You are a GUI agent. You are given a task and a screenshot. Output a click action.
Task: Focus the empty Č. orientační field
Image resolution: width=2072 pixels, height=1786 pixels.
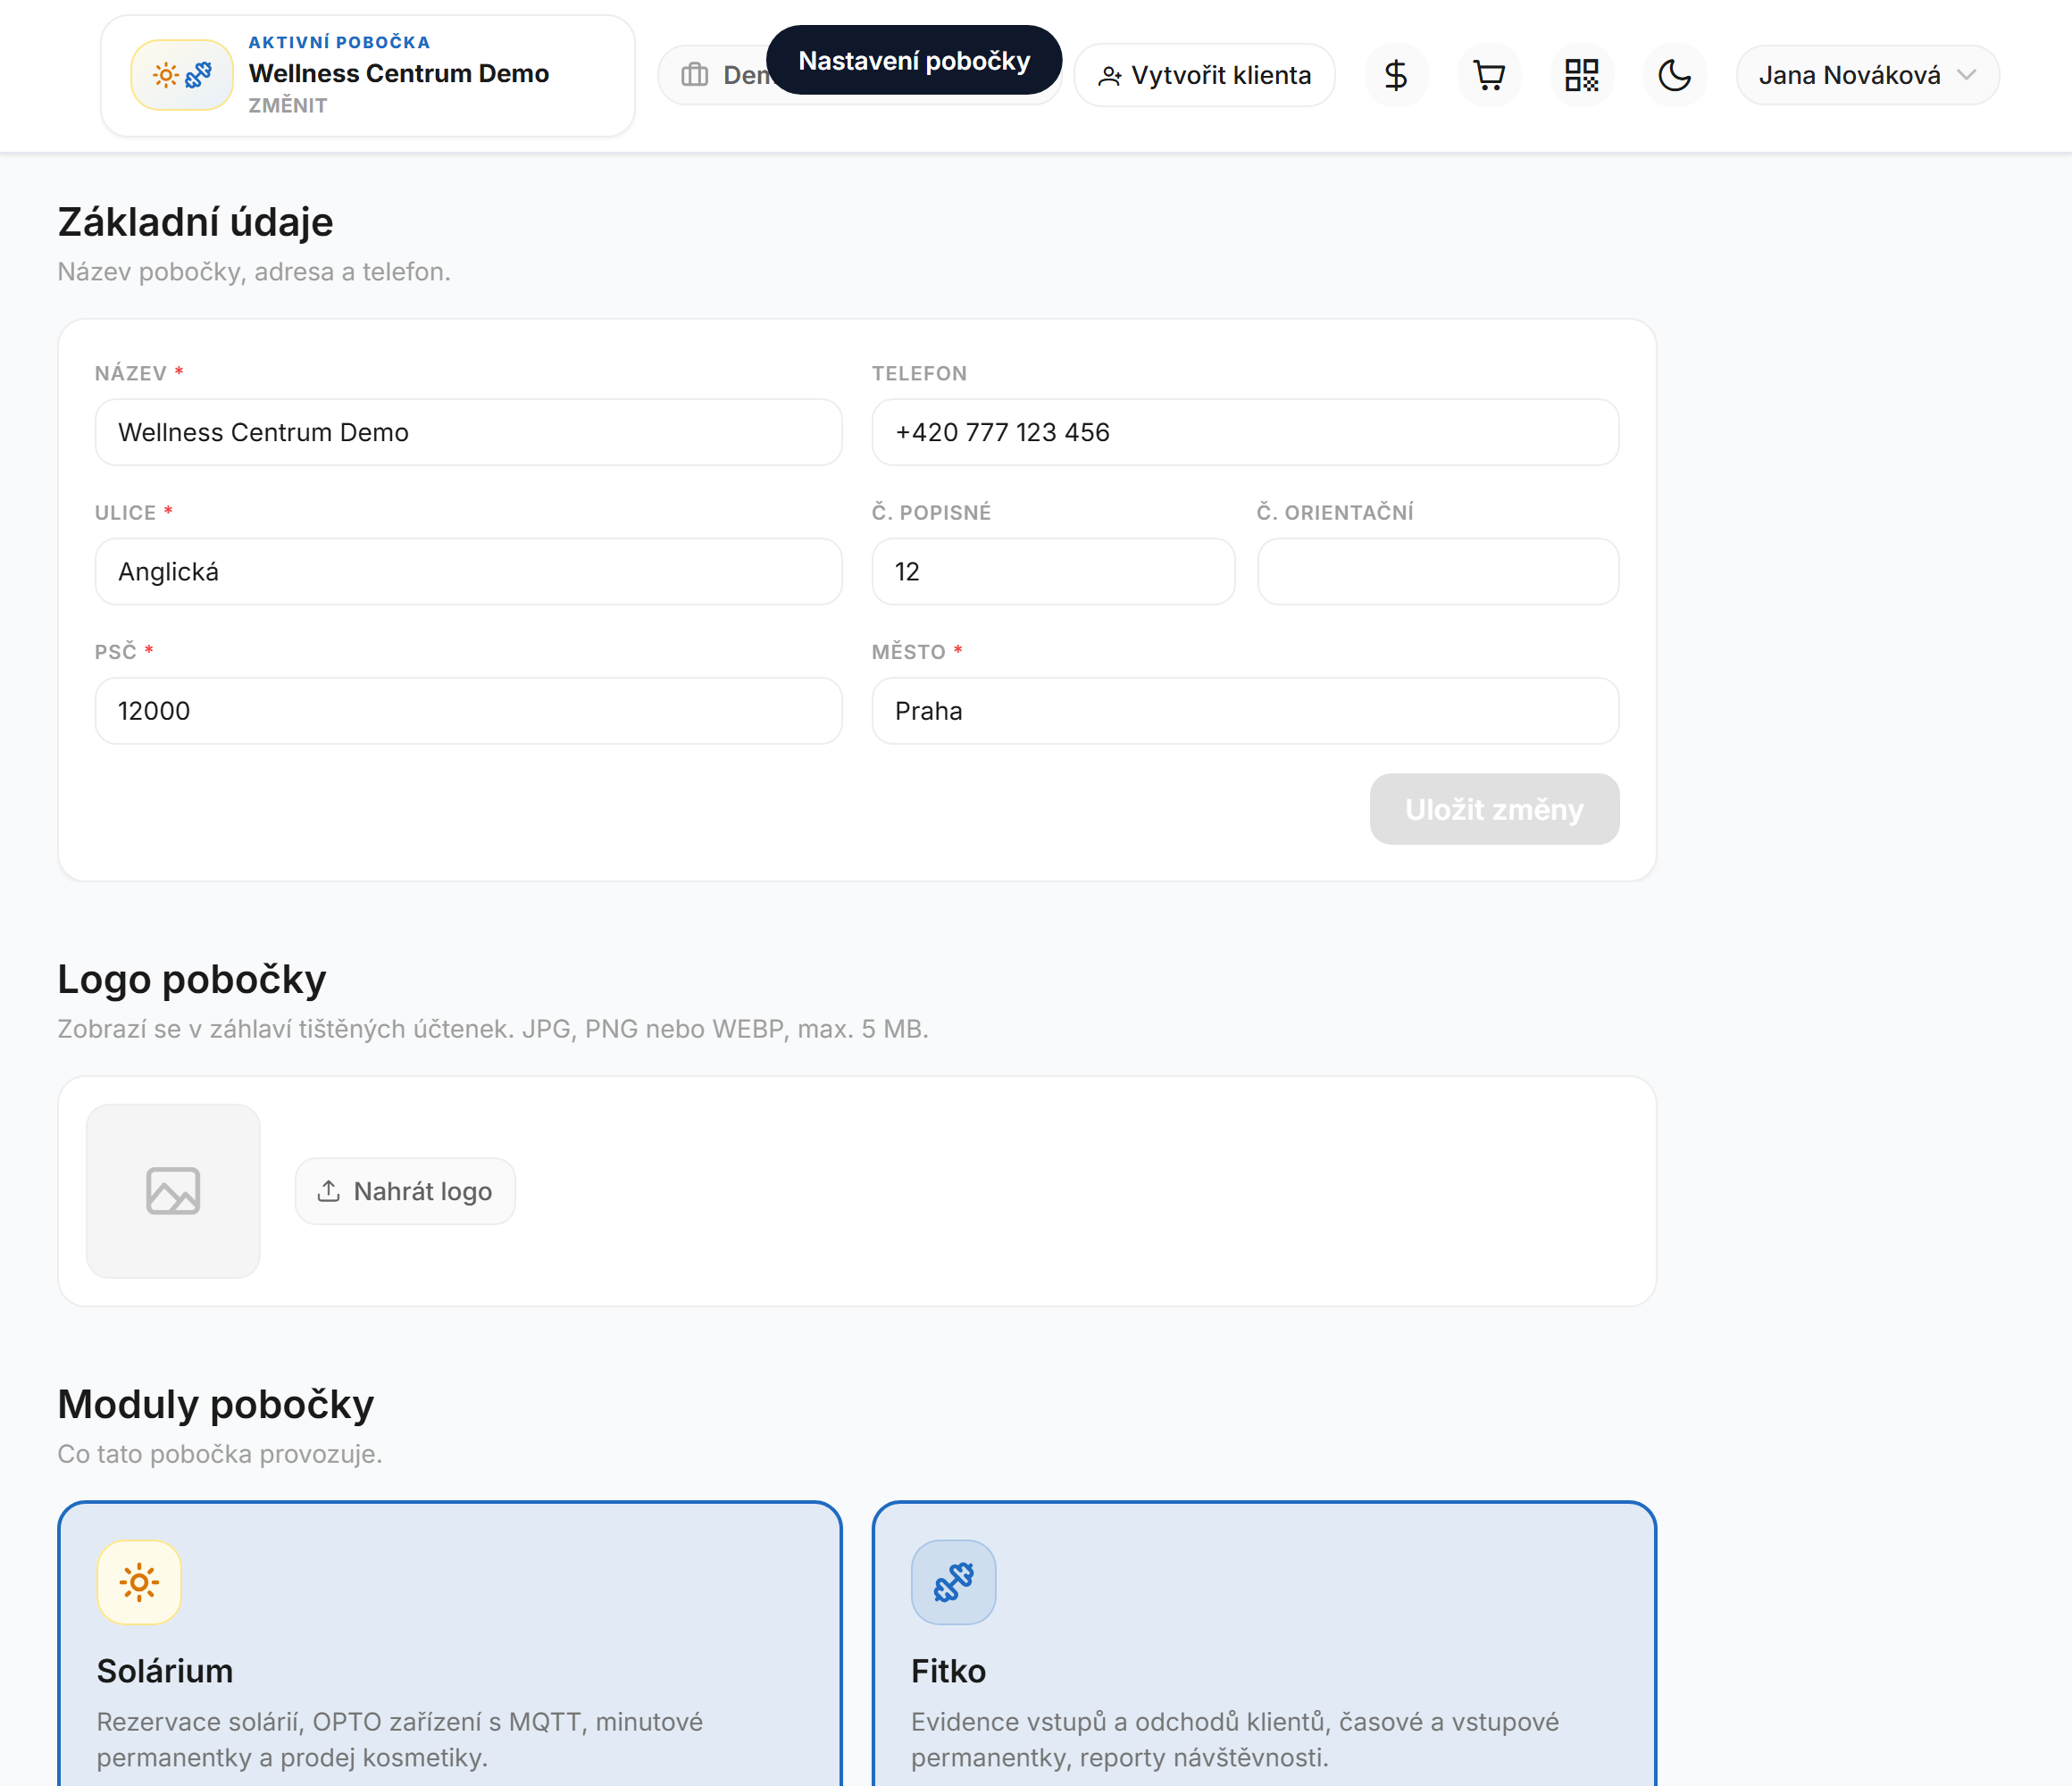[1438, 572]
